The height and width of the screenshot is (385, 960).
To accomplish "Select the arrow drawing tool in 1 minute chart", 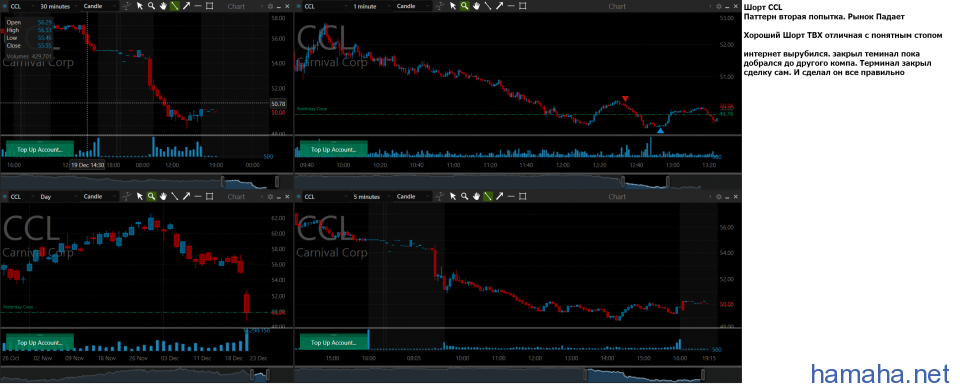I will (x=500, y=6).
